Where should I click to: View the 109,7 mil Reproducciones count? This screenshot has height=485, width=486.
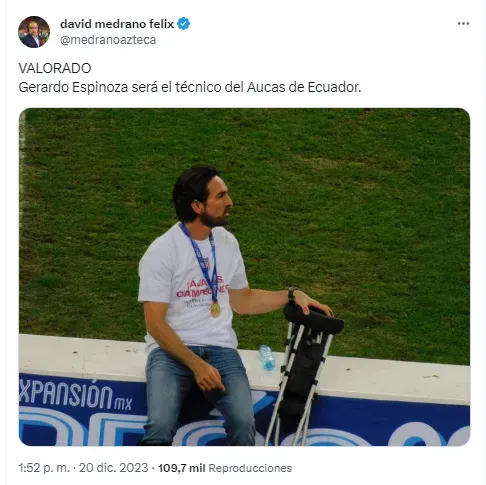pos(225,468)
